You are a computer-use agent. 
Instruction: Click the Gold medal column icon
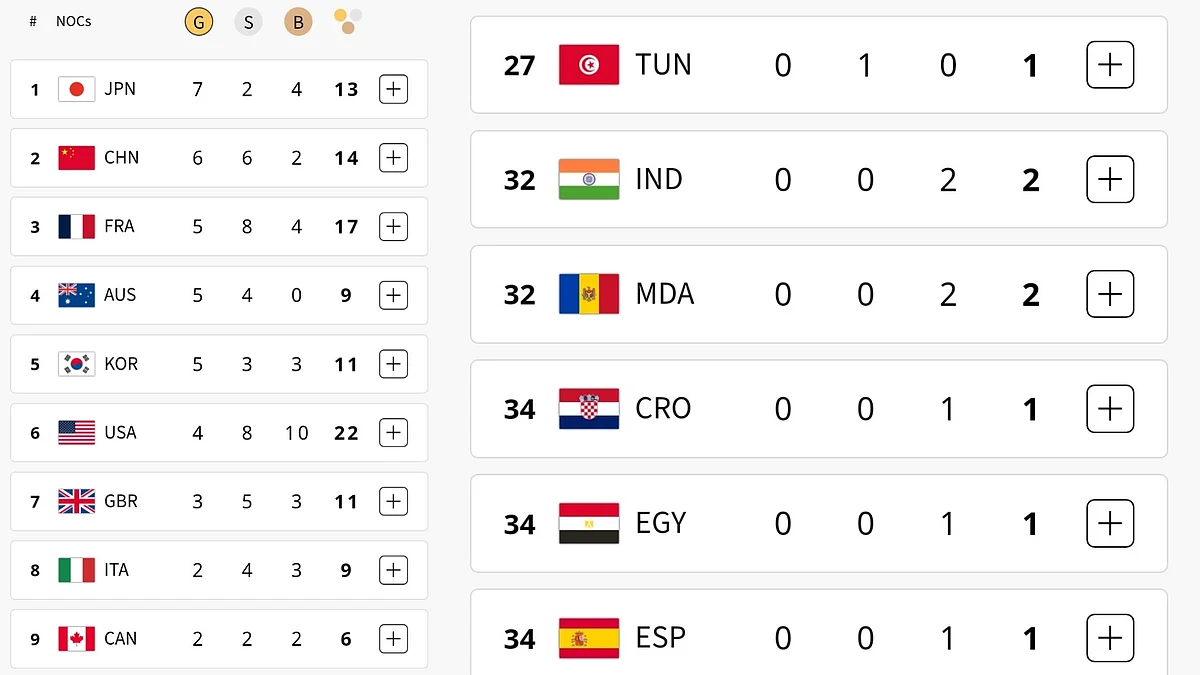(x=199, y=21)
